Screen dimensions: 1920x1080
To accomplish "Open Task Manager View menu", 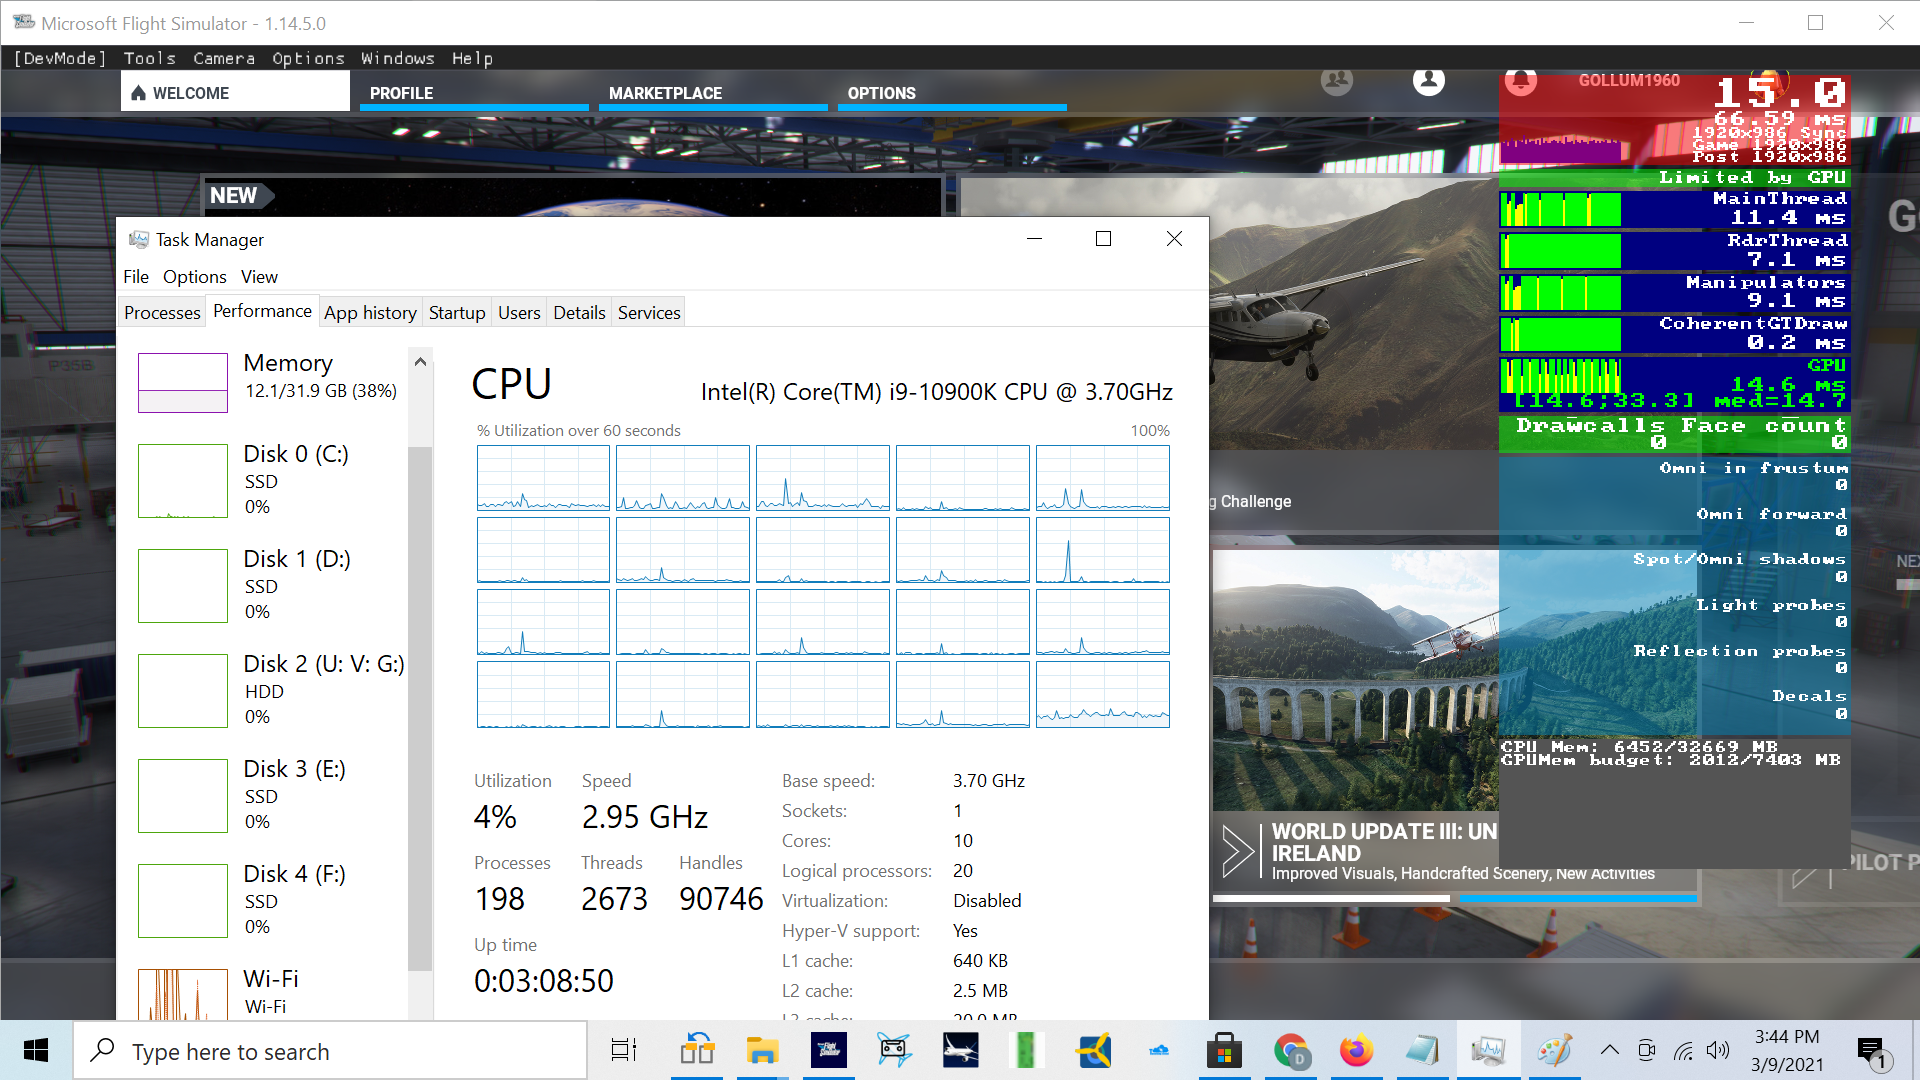I will [259, 277].
